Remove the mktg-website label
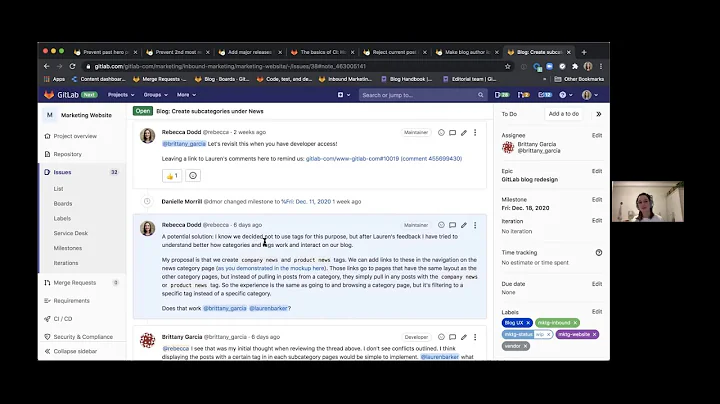 (x=594, y=334)
